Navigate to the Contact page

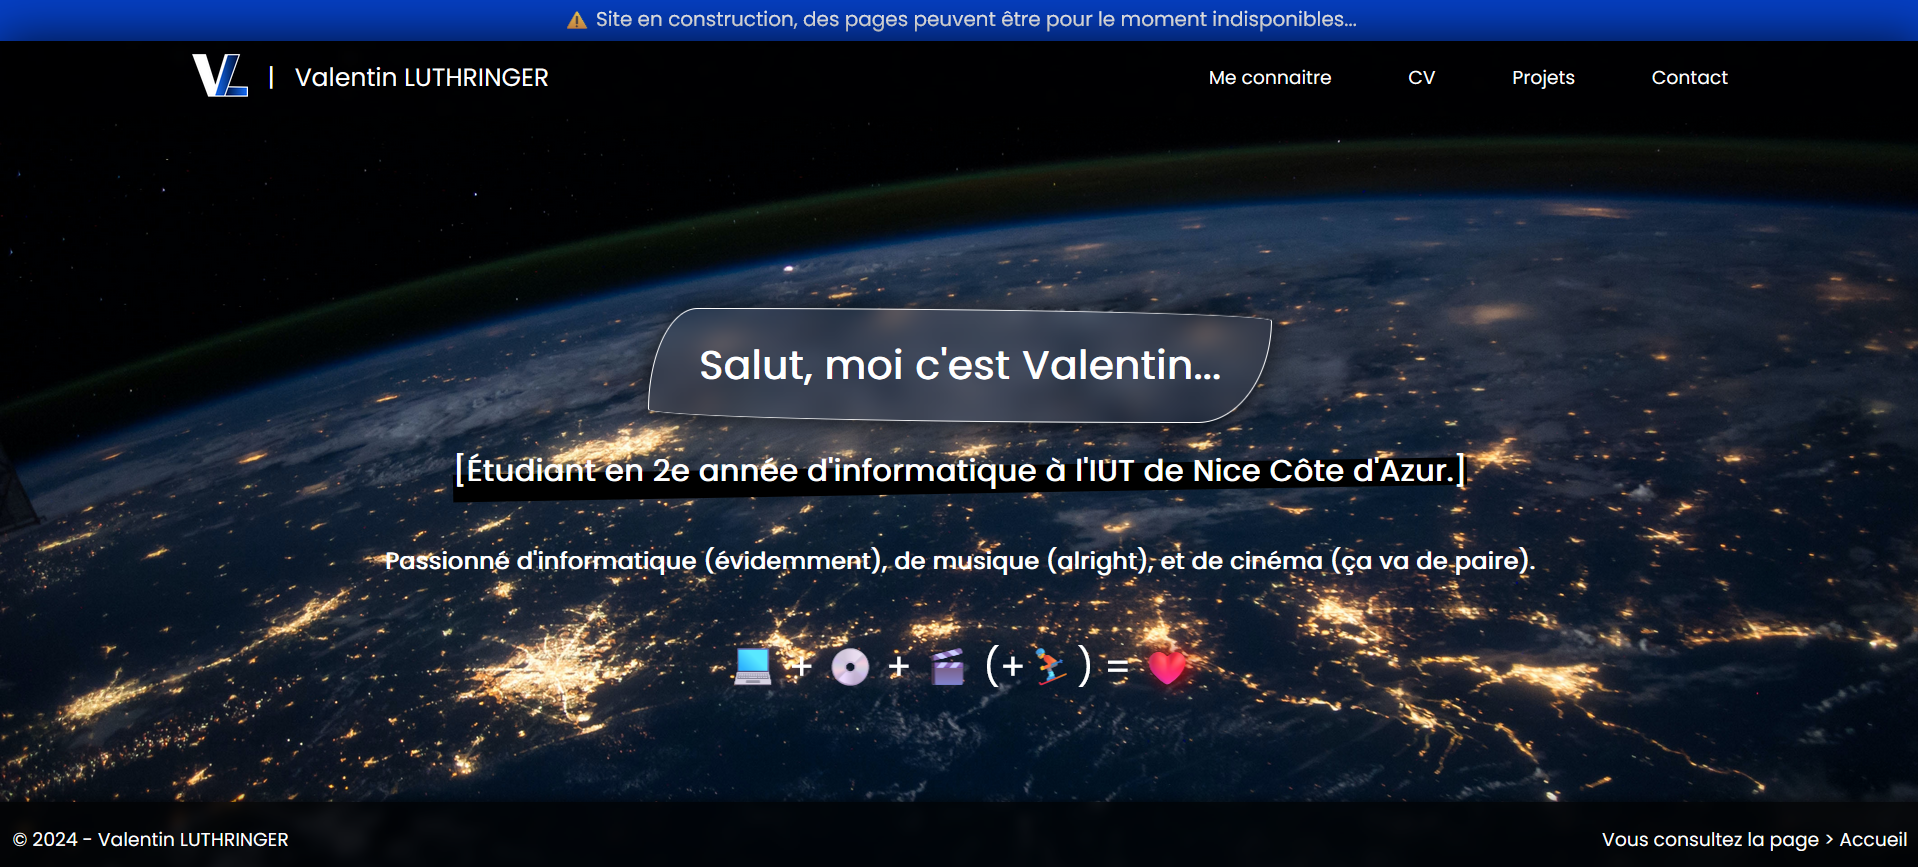click(x=1689, y=78)
